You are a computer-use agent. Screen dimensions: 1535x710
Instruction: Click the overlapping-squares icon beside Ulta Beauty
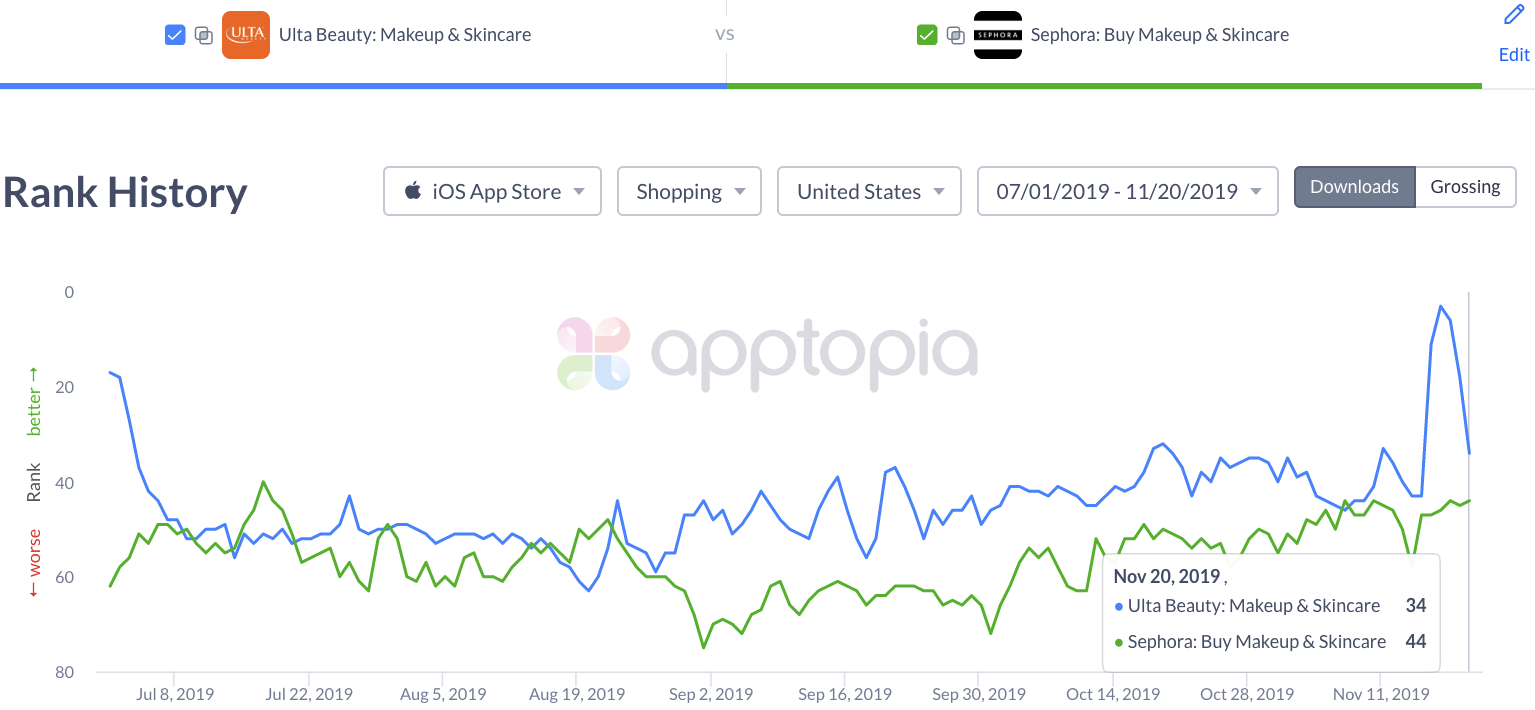[x=204, y=35]
